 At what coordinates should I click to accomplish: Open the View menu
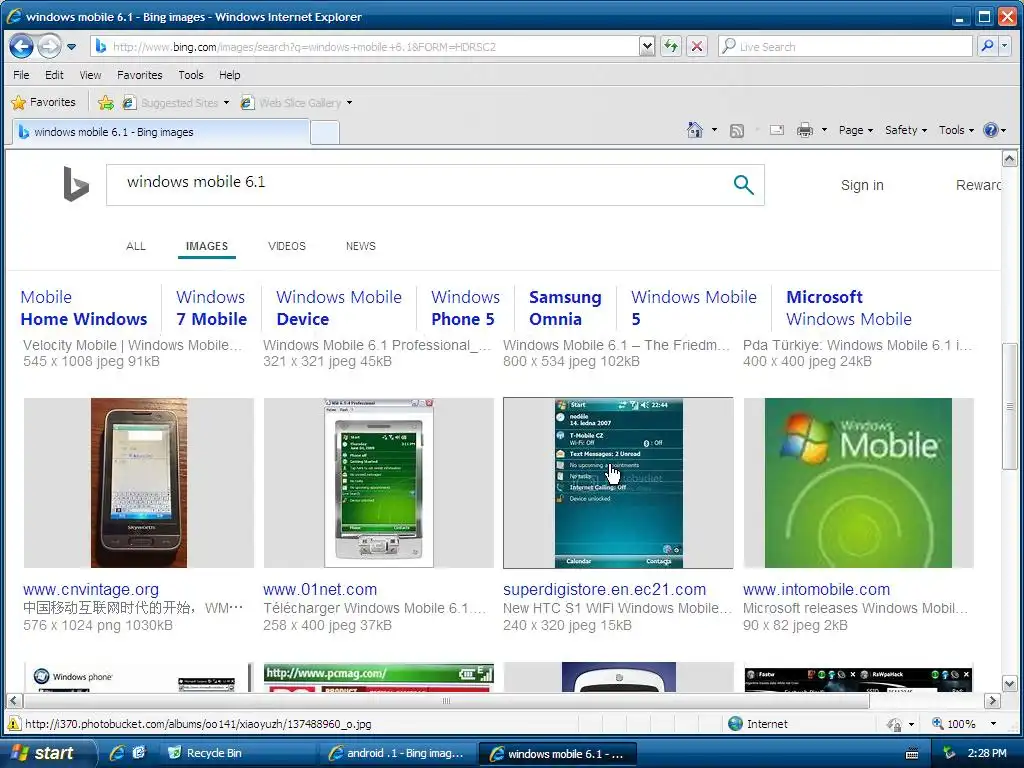(x=90, y=75)
